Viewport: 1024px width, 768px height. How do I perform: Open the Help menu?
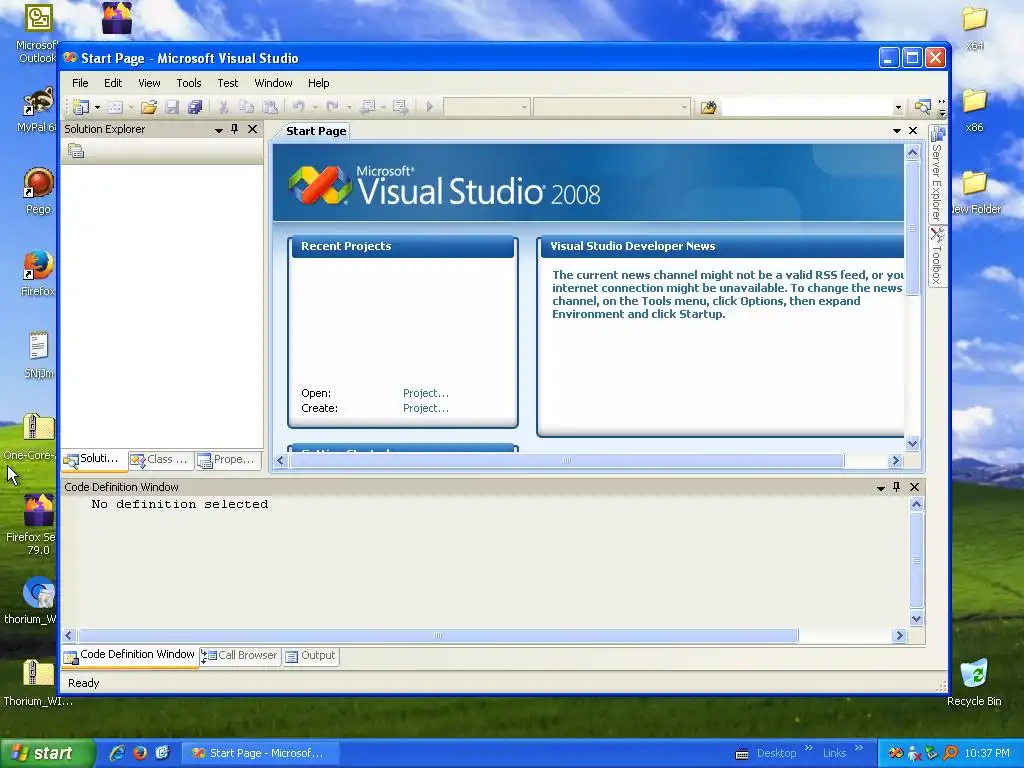point(319,83)
